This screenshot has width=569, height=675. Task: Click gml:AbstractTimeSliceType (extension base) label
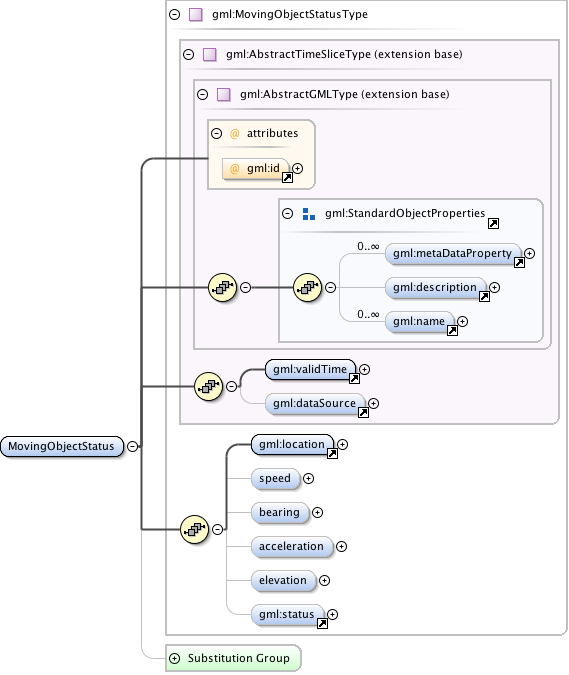pos(344,55)
